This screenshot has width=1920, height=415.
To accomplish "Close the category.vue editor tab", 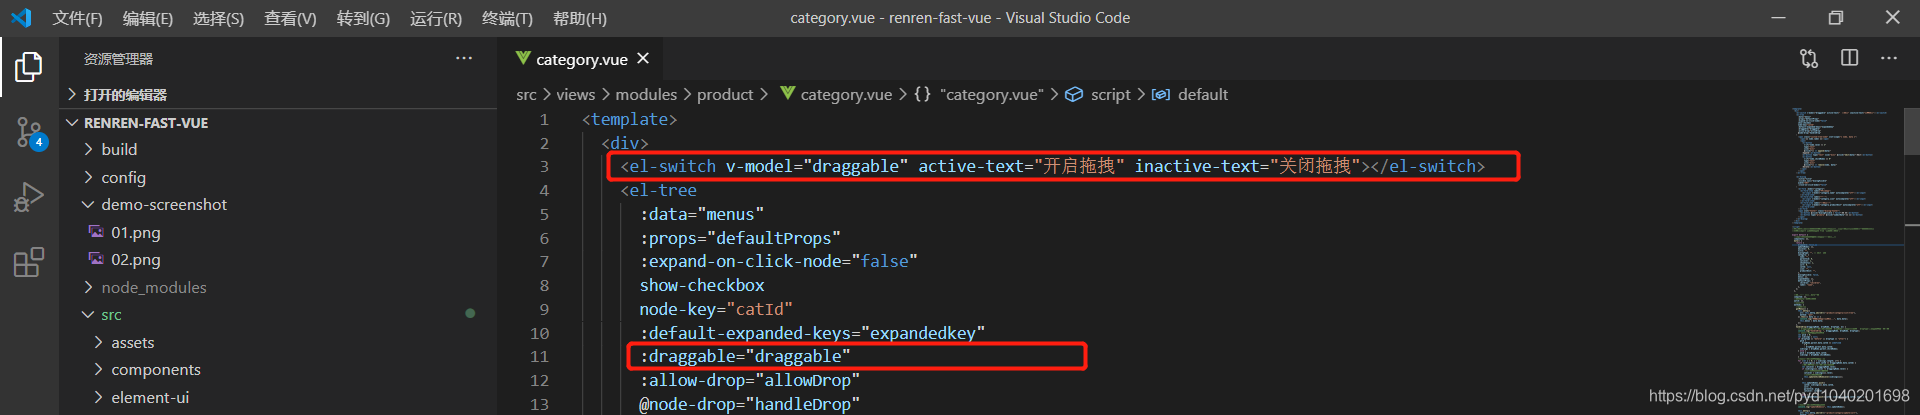I will pos(643,59).
